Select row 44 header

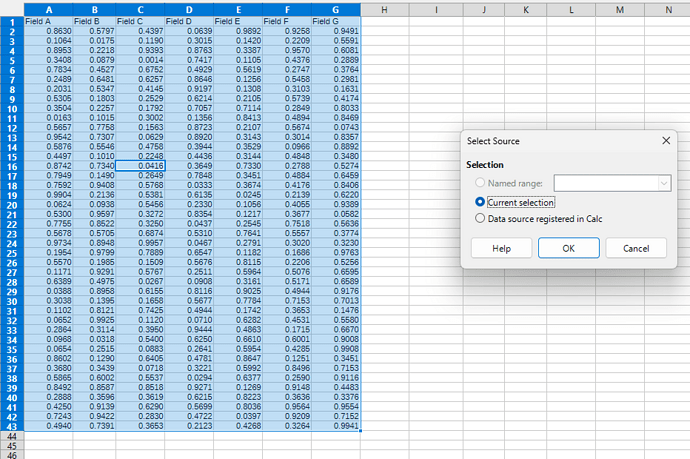(x=12, y=436)
